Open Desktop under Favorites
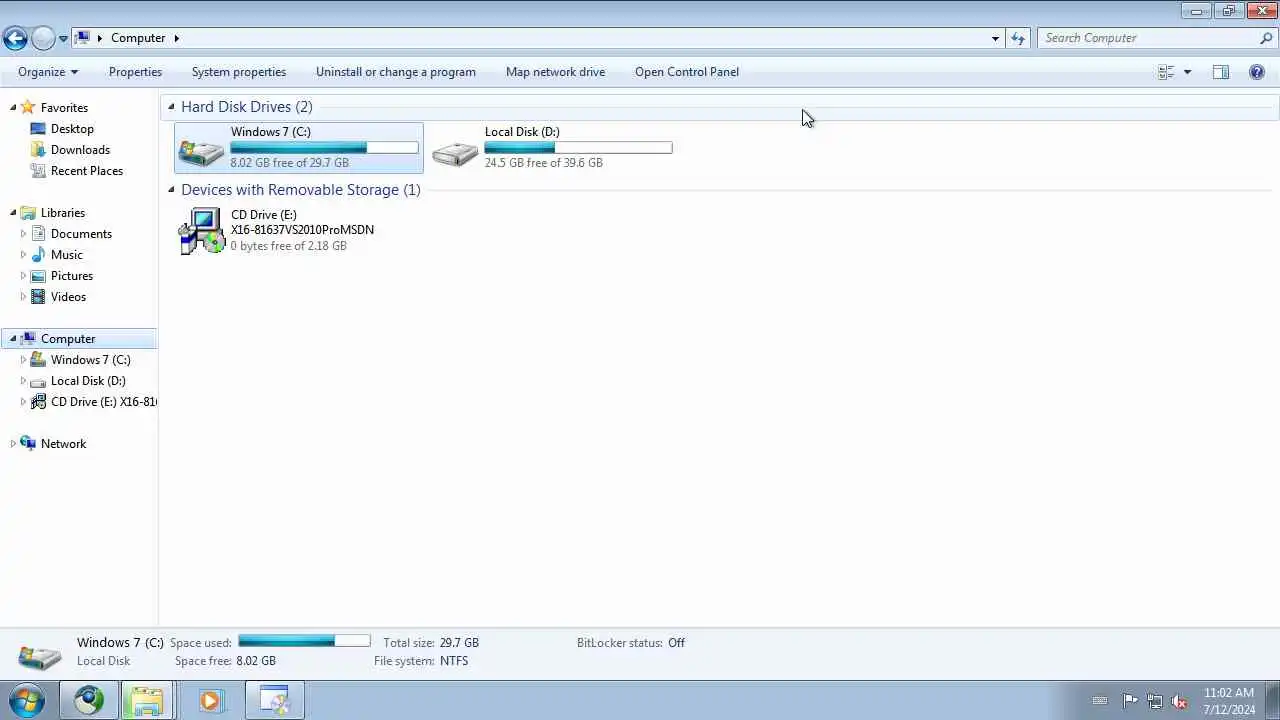The width and height of the screenshot is (1280, 720). point(72,129)
